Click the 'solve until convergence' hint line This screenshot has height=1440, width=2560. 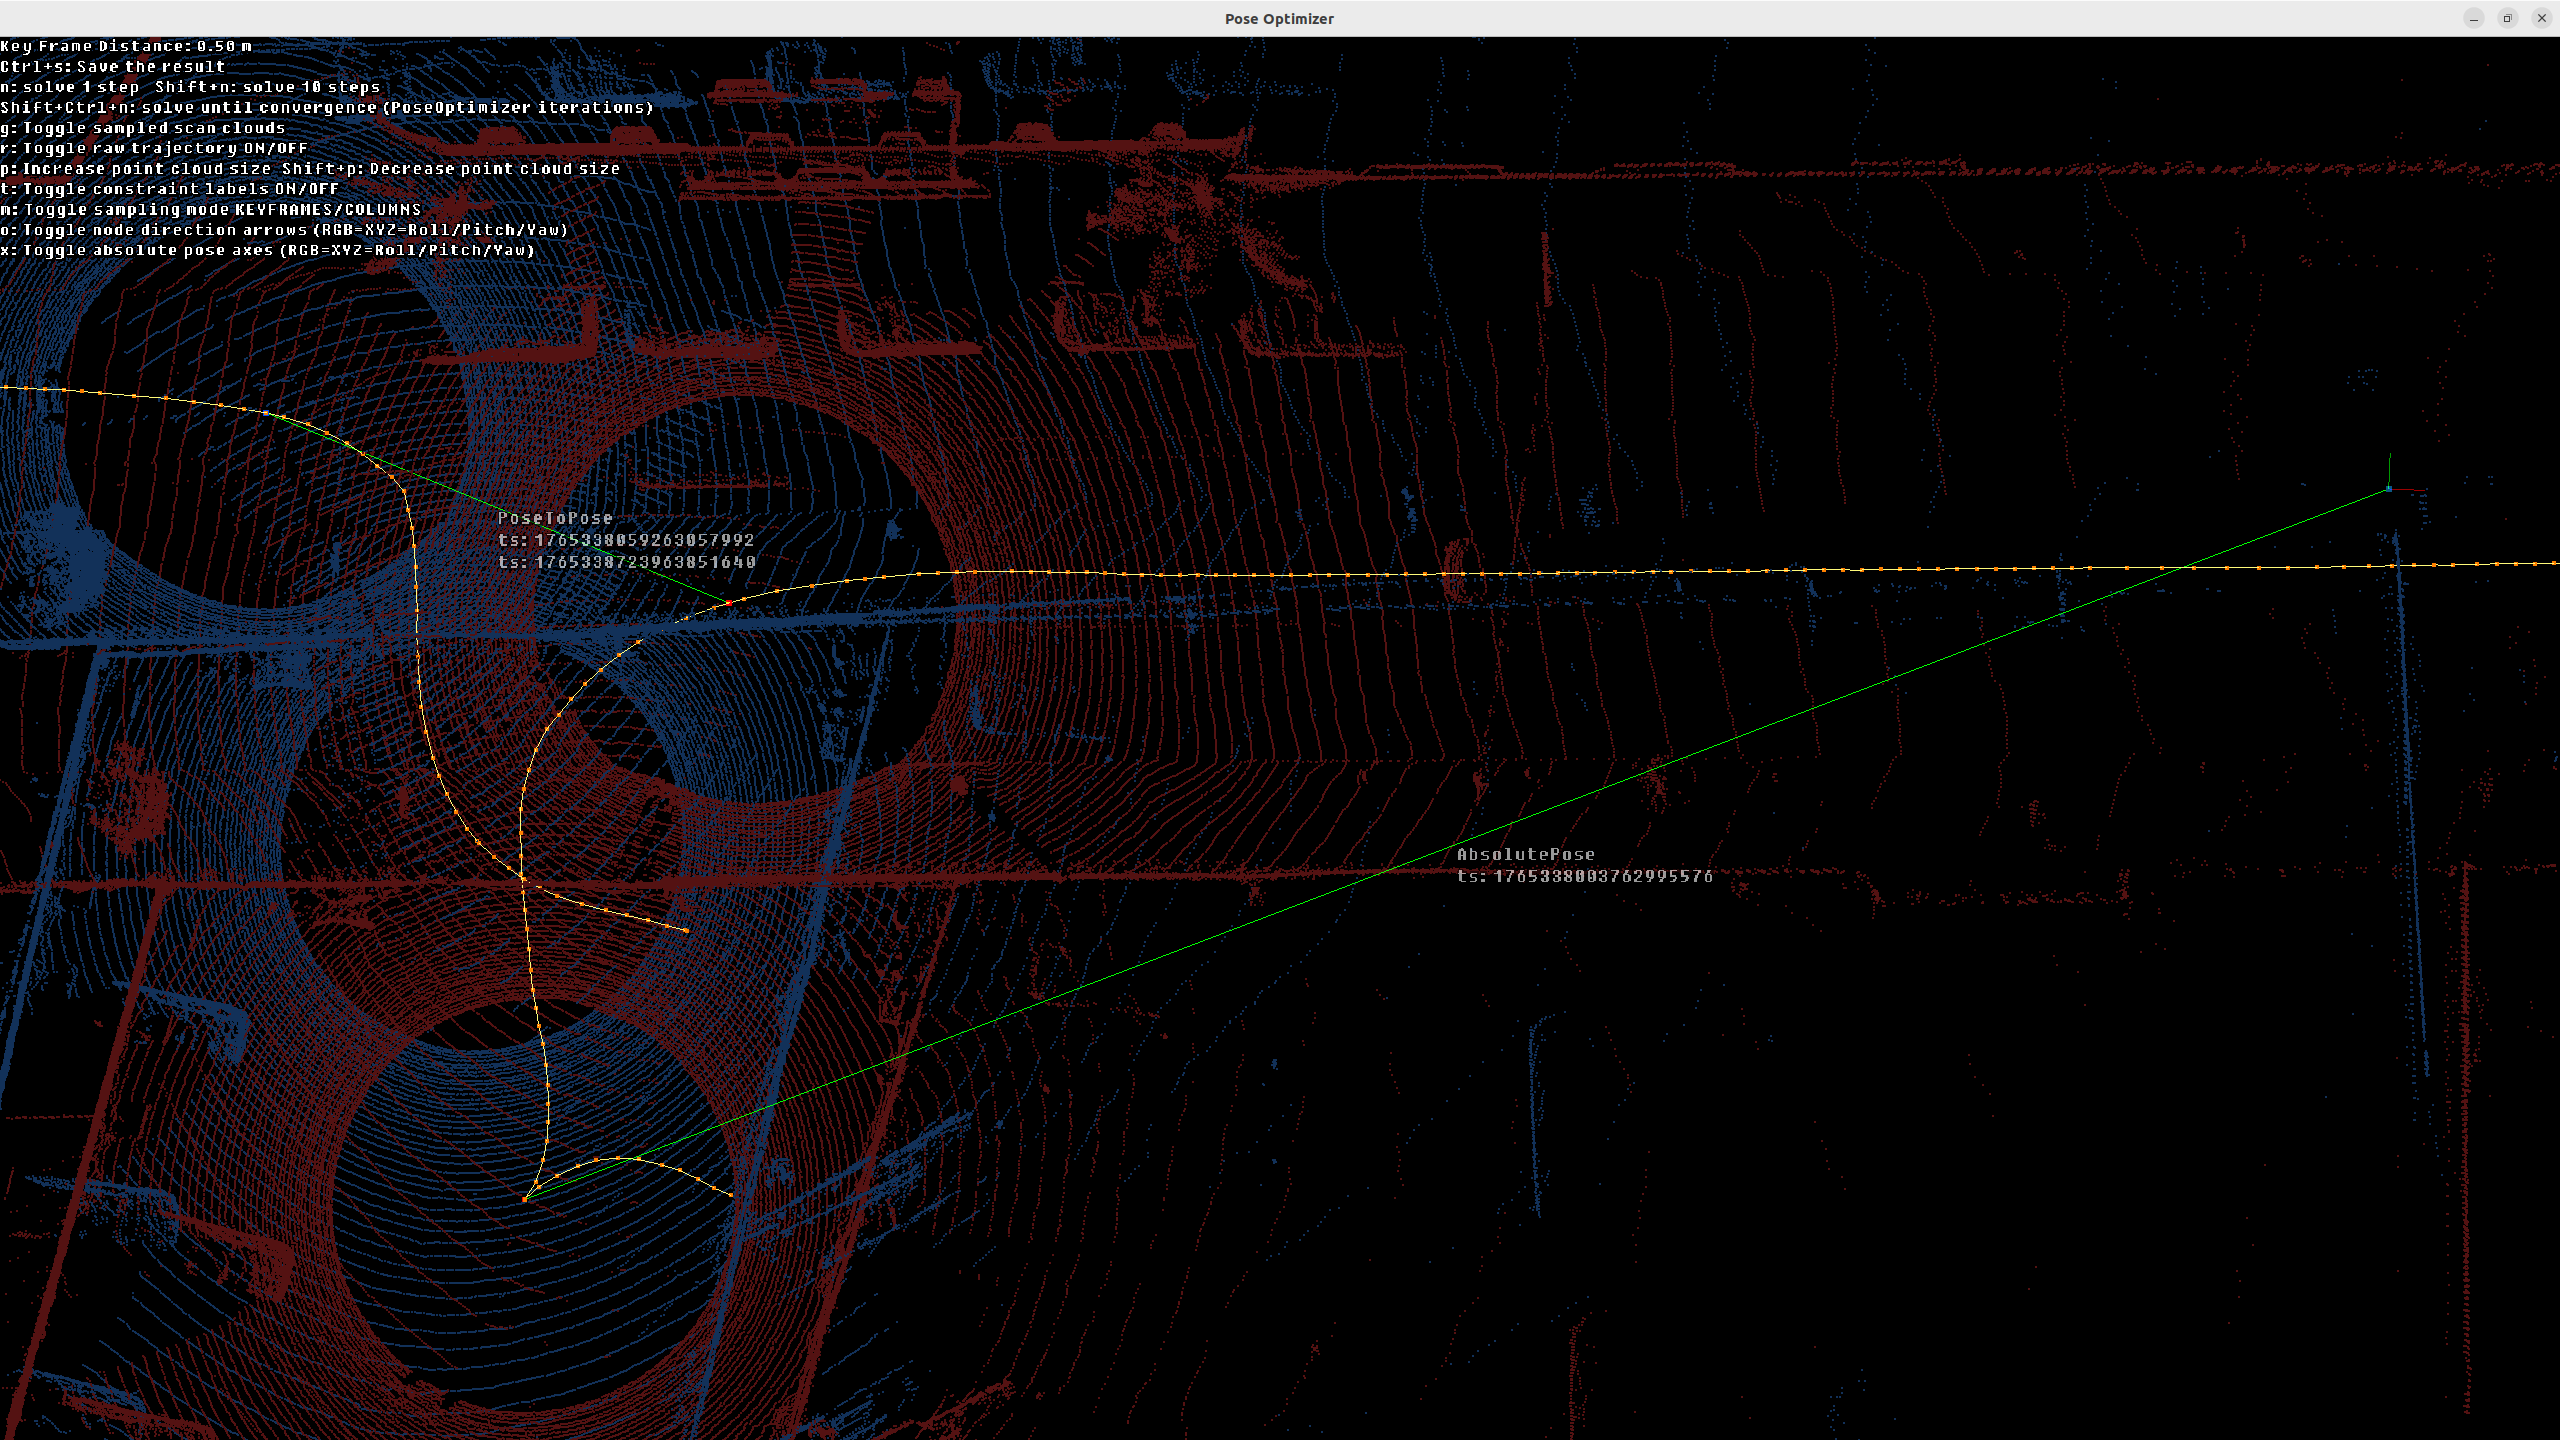tap(327, 108)
